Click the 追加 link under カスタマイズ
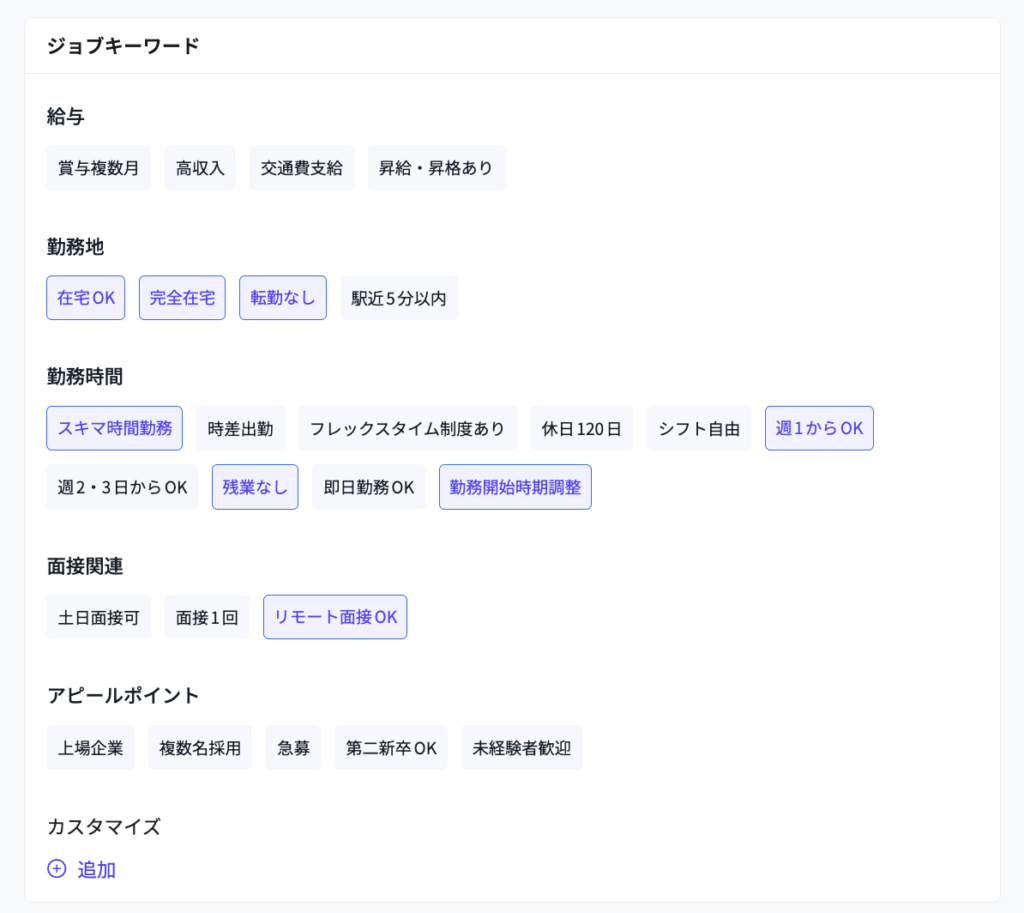This screenshot has width=1024, height=913. pyautogui.click(x=96, y=869)
